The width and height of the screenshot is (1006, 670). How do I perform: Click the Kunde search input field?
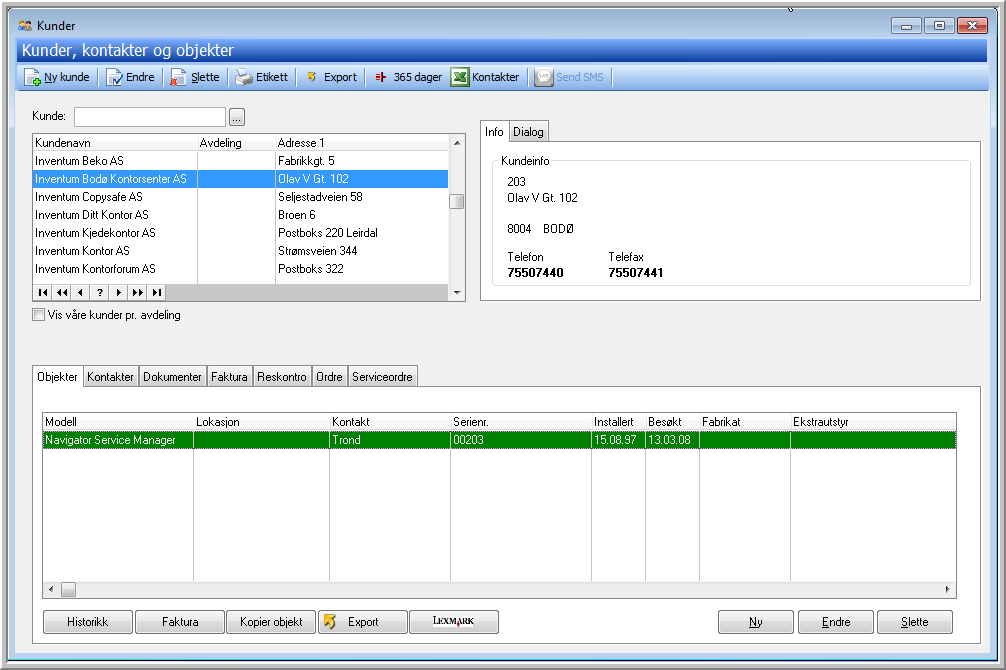click(x=150, y=116)
